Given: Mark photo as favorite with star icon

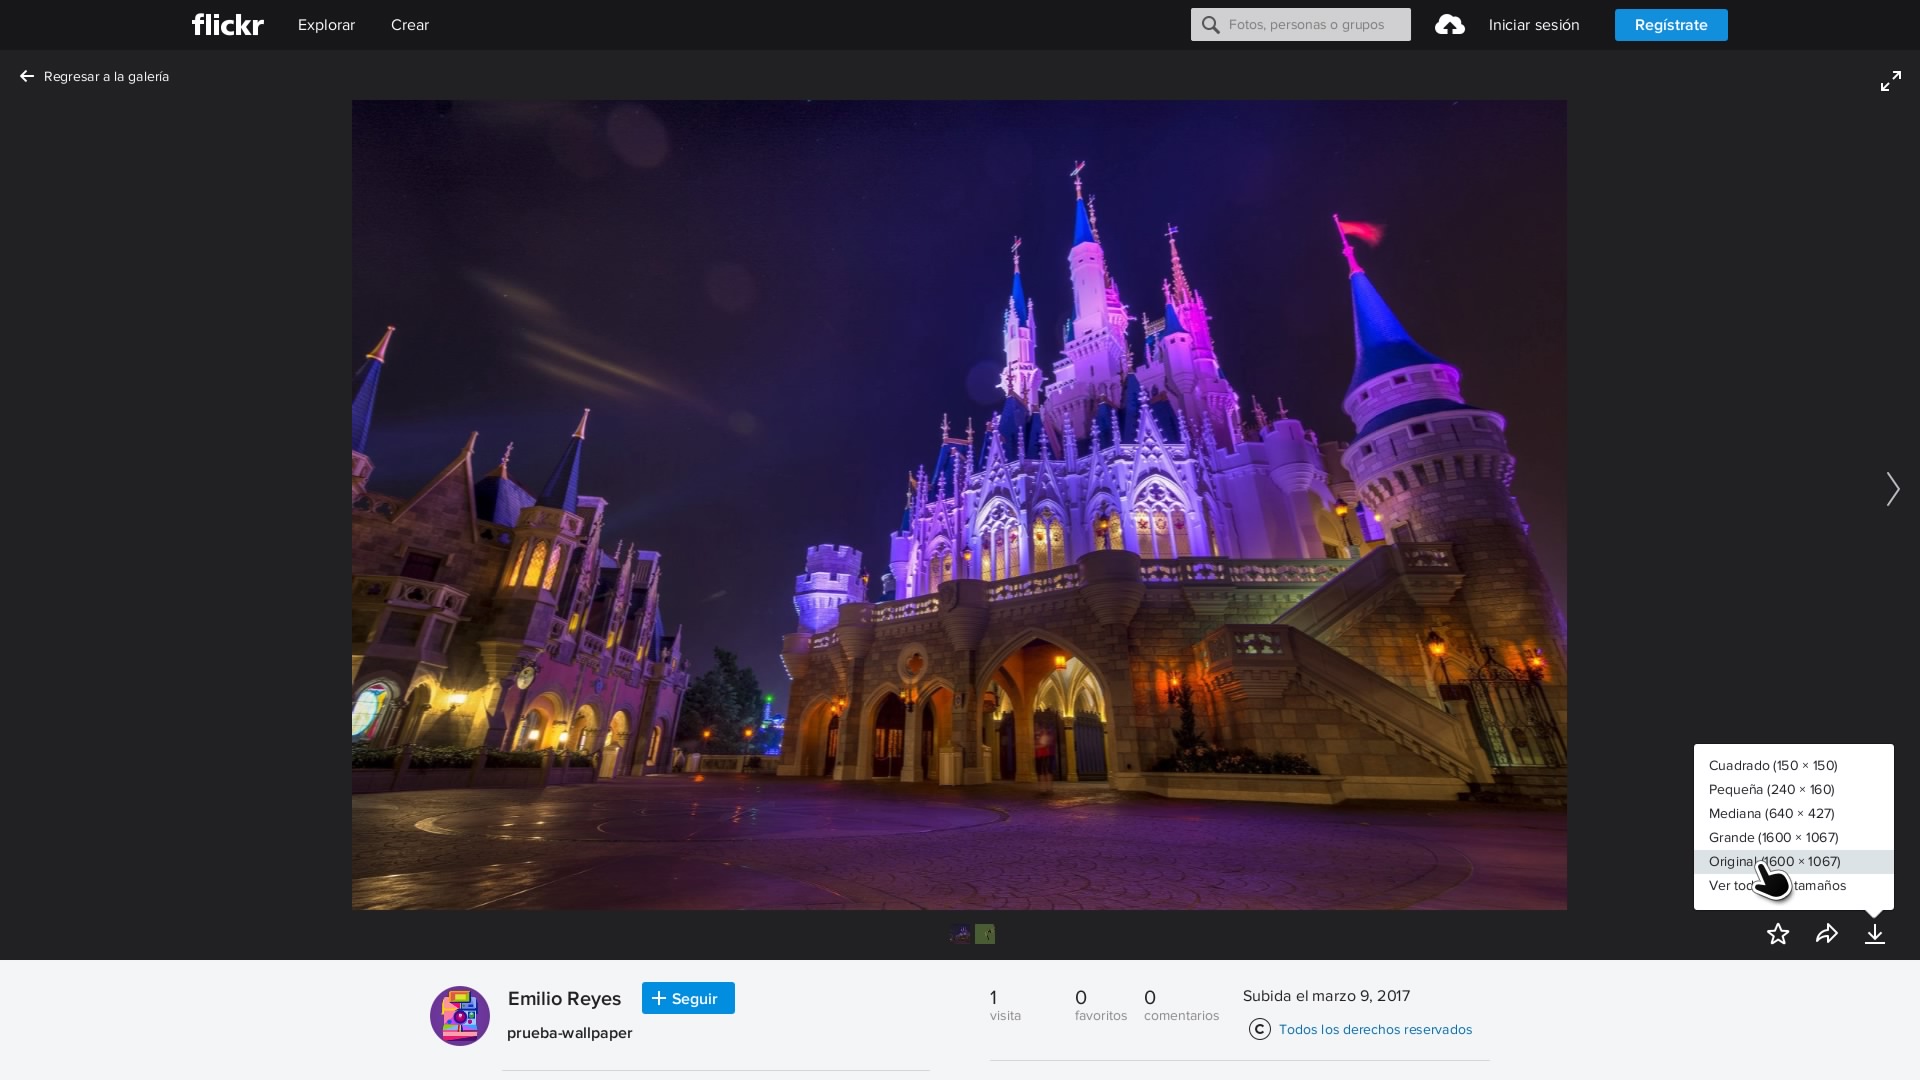Looking at the screenshot, I should tap(1778, 934).
